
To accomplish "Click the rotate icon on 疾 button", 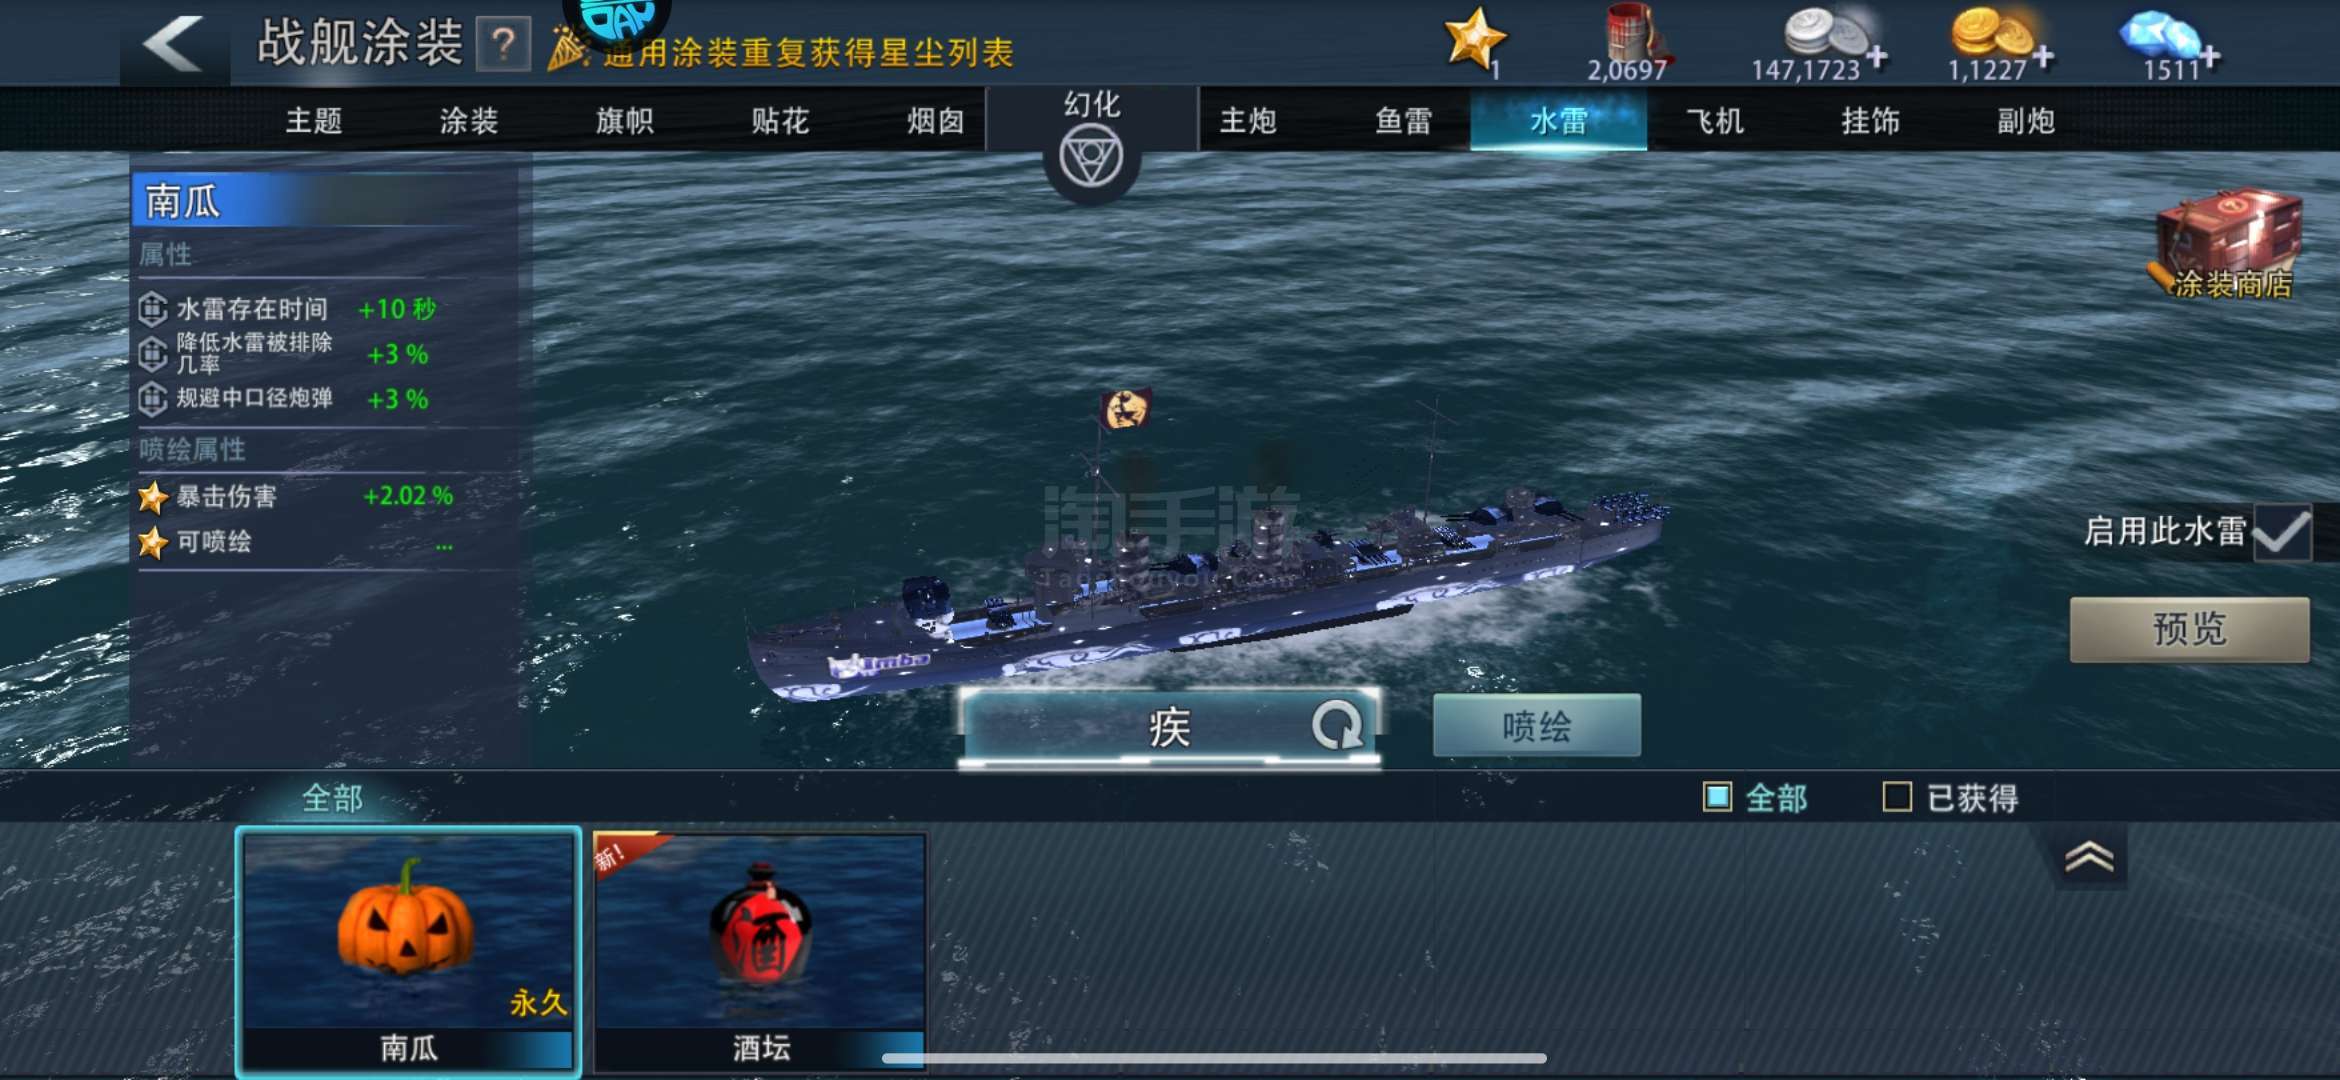I will [x=1337, y=725].
